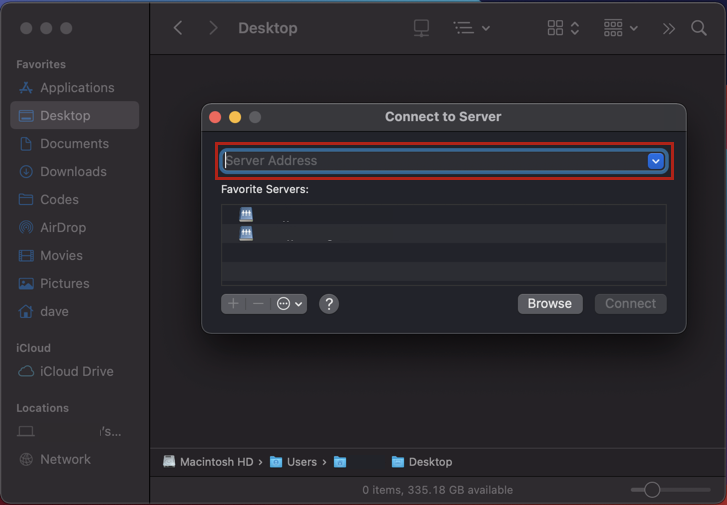This screenshot has width=727, height=505.
Task: Click the iCloud Drive cloud icon
Action: pyautogui.click(x=26, y=371)
